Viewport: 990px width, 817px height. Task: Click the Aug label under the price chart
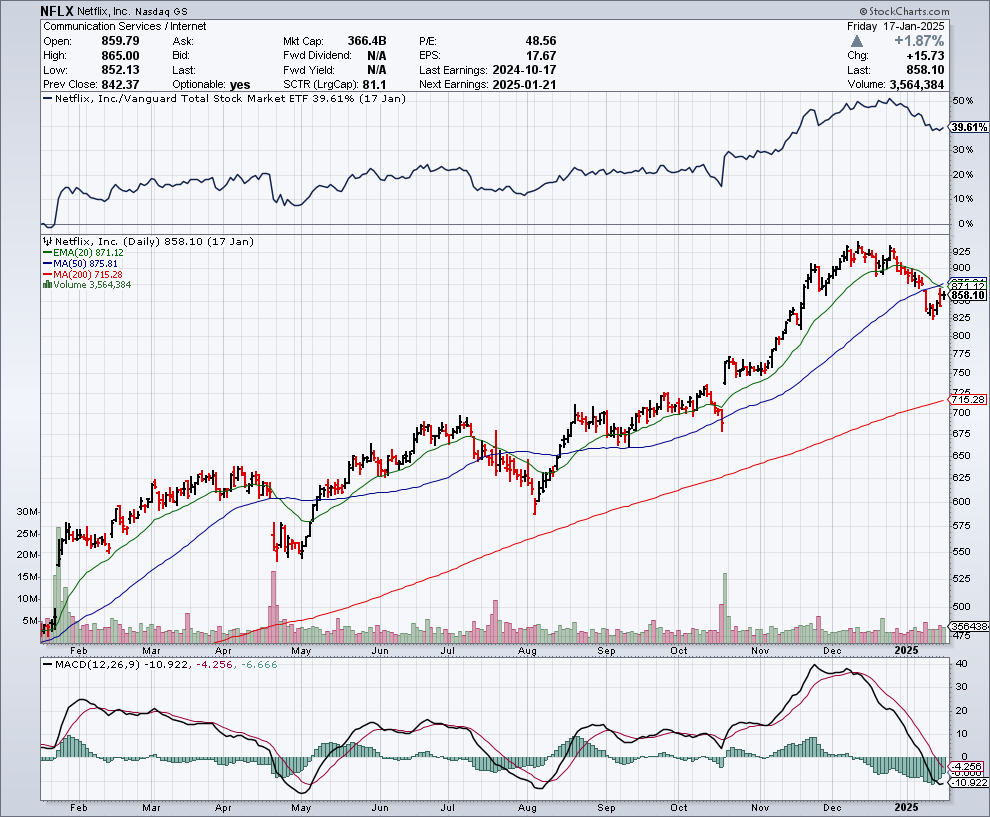527,650
